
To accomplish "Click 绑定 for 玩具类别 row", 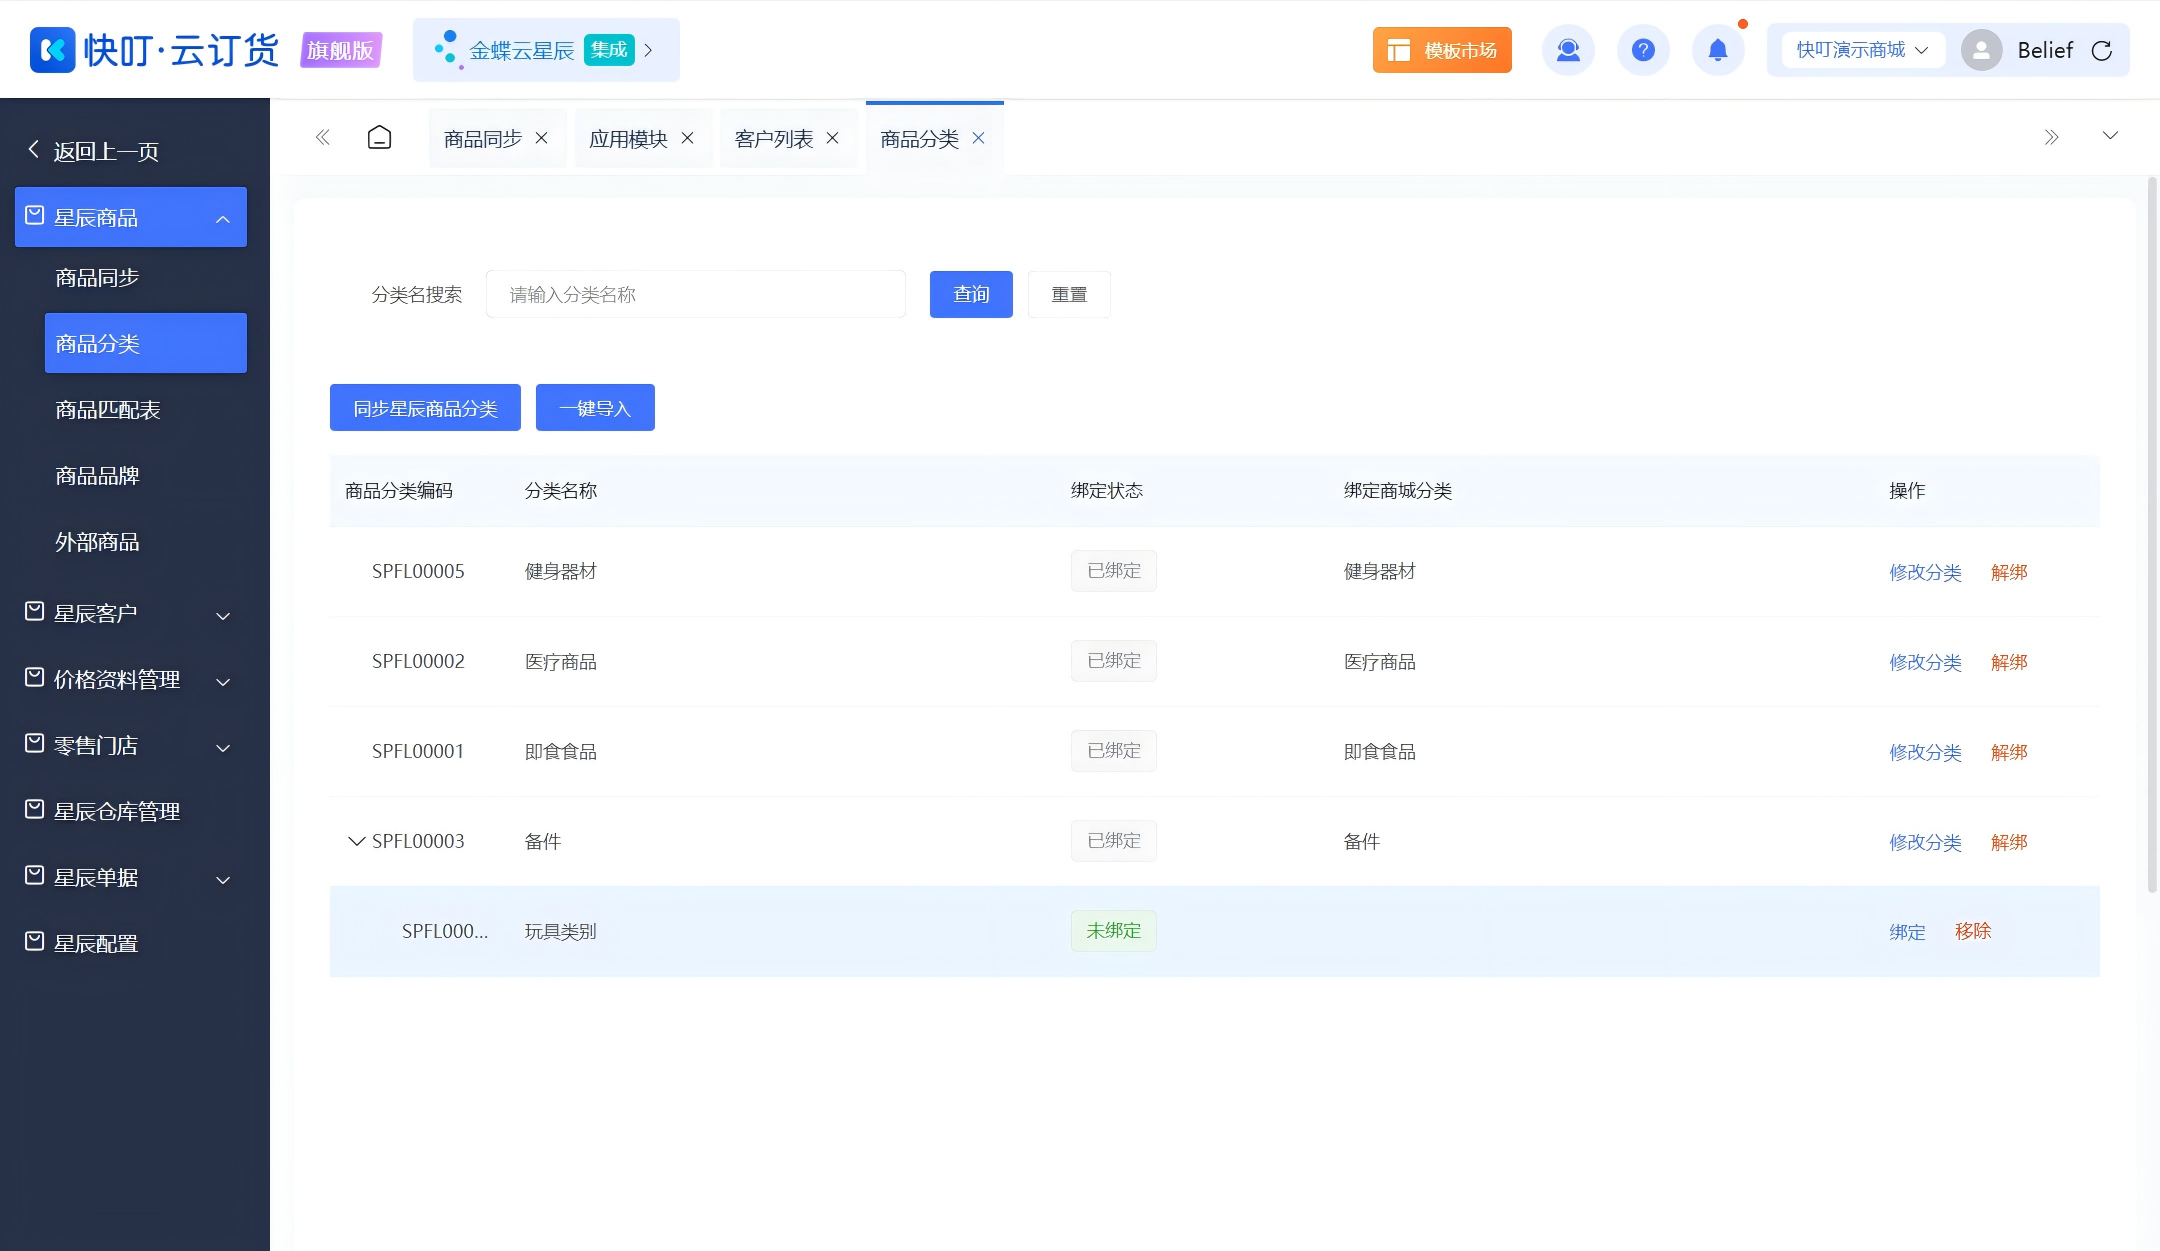I will pyautogui.click(x=1907, y=932).
